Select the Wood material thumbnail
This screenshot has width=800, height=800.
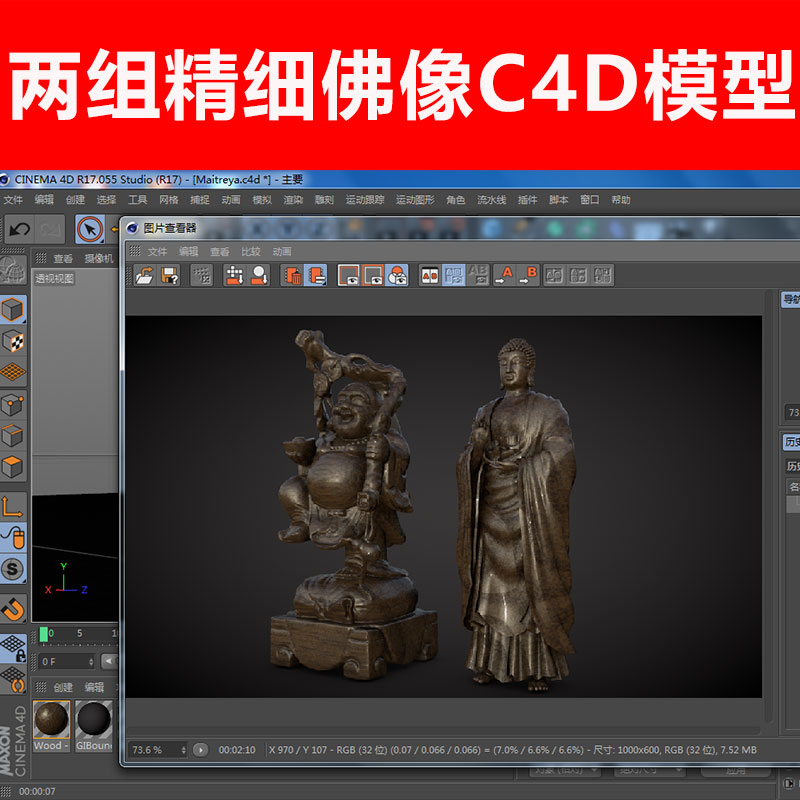(52, 718)
